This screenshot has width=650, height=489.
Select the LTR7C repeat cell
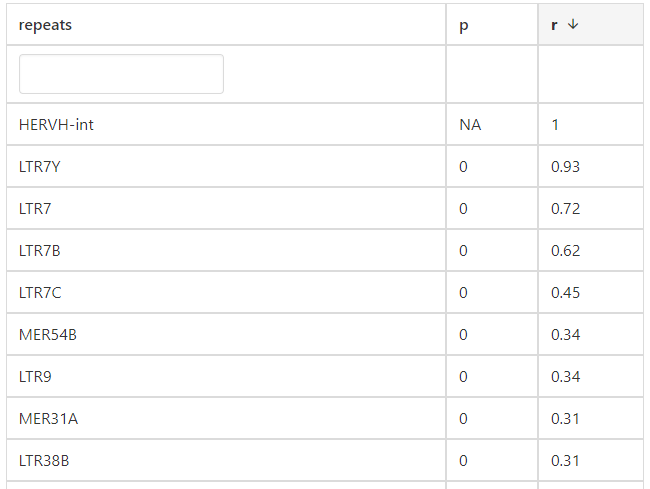pyautogui.click(x=40, y=293)
